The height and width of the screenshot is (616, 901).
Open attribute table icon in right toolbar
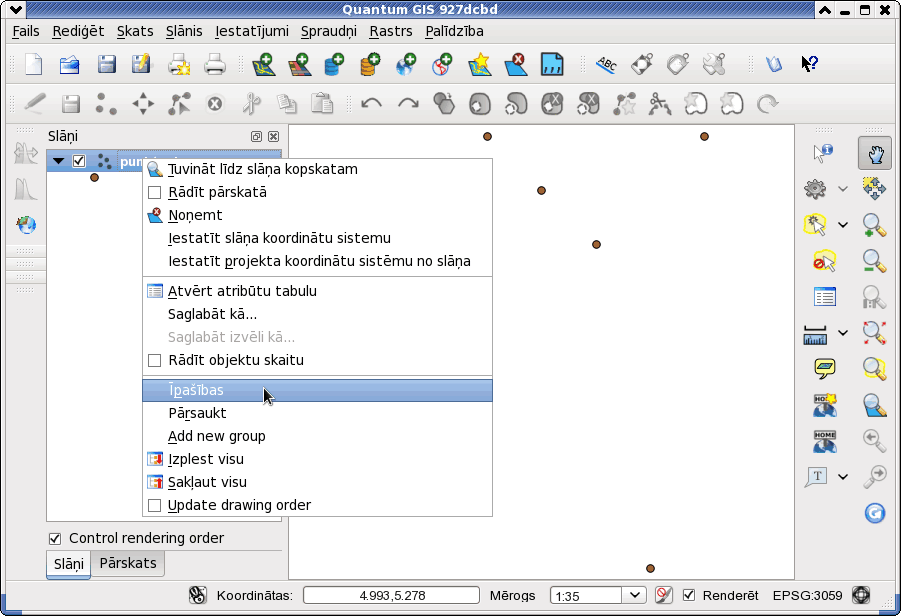[825, 297]
